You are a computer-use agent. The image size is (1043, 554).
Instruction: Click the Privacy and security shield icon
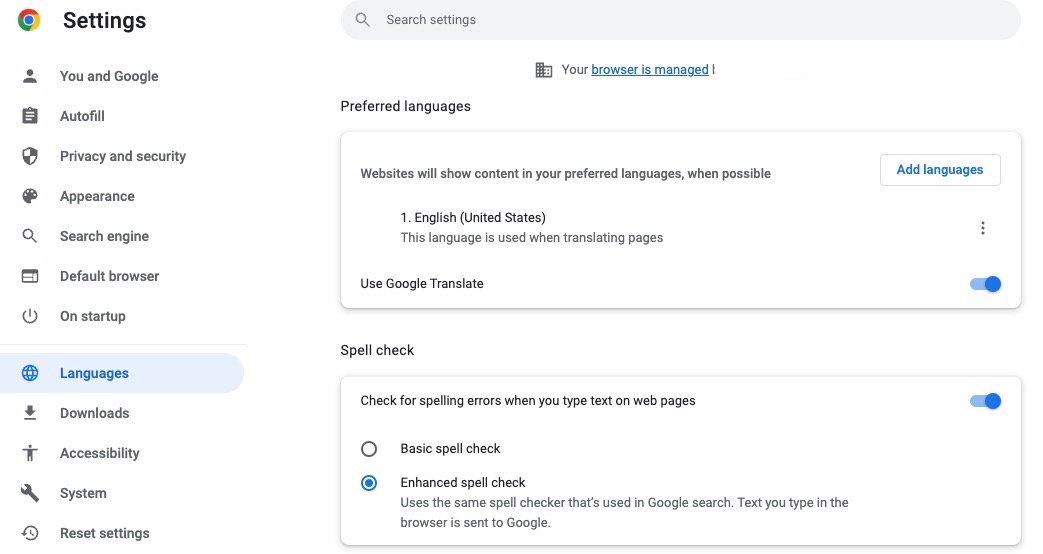pyautogui.click(x=30, y=156)
